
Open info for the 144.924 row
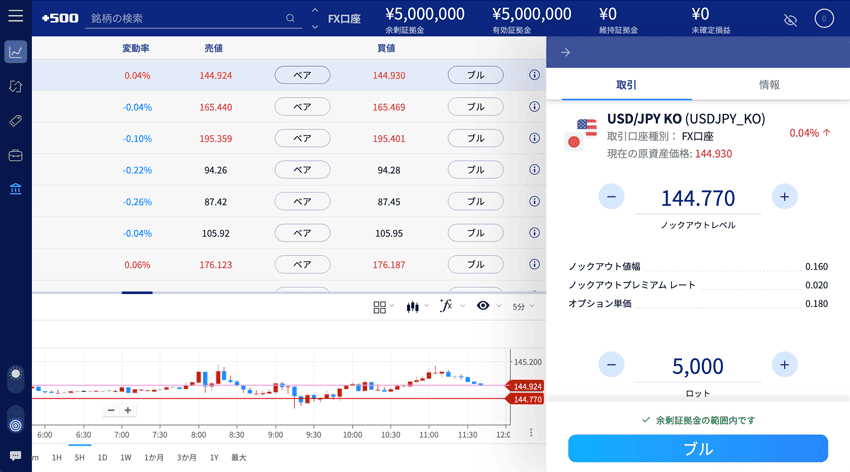coord(535,75)
